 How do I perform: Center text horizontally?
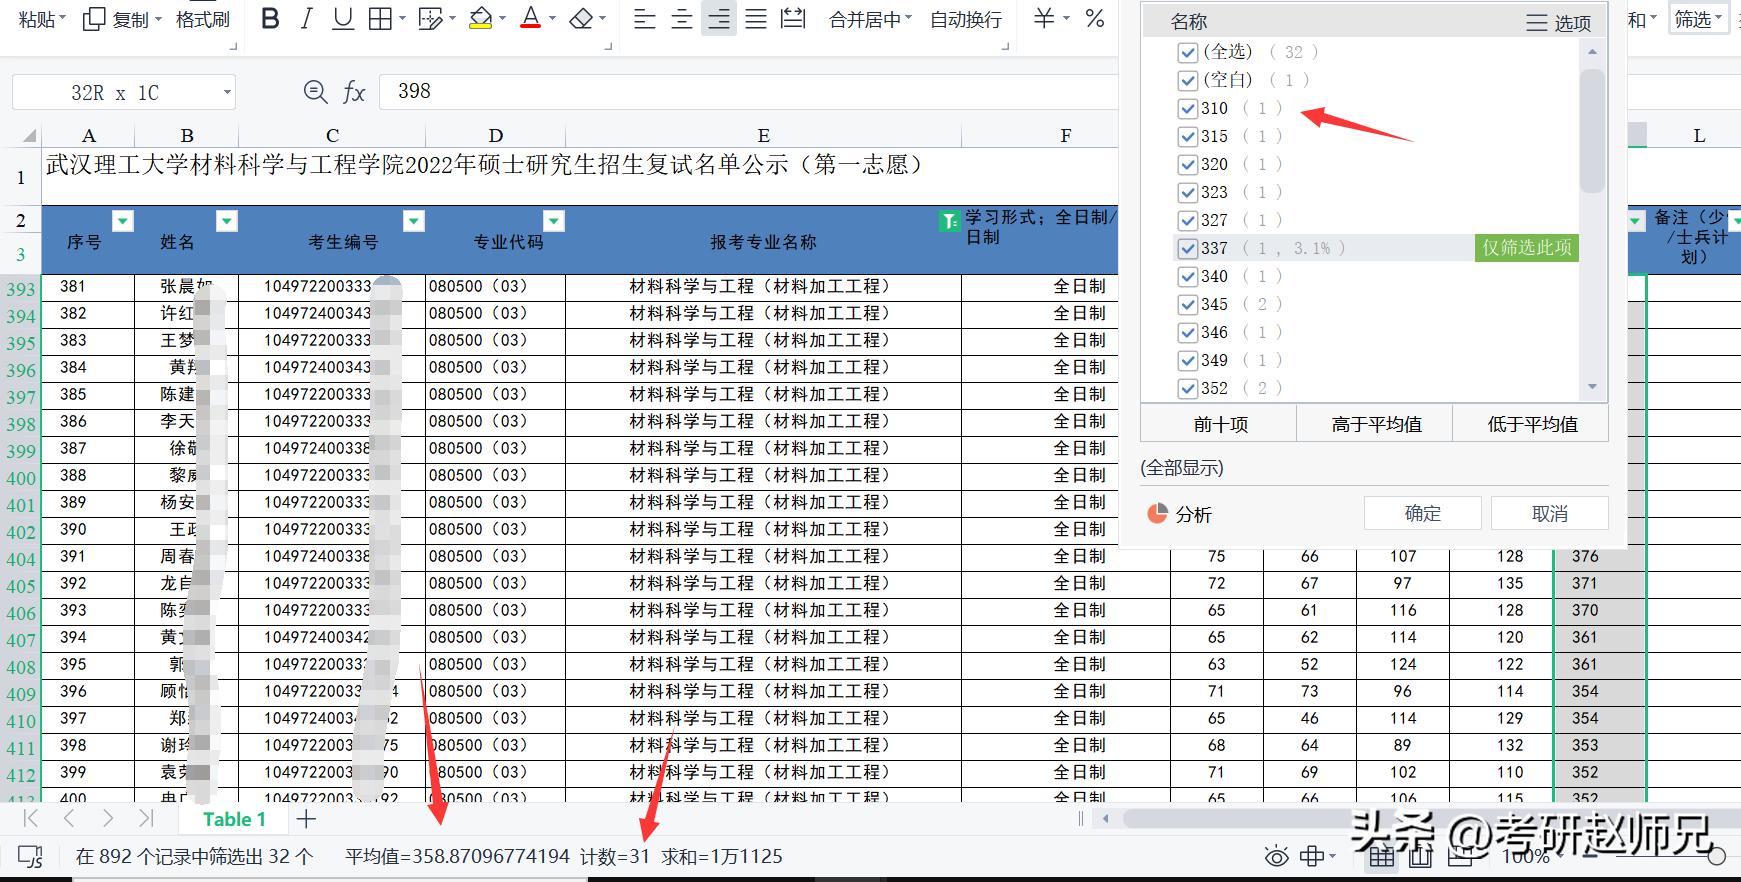click(682, 19)
